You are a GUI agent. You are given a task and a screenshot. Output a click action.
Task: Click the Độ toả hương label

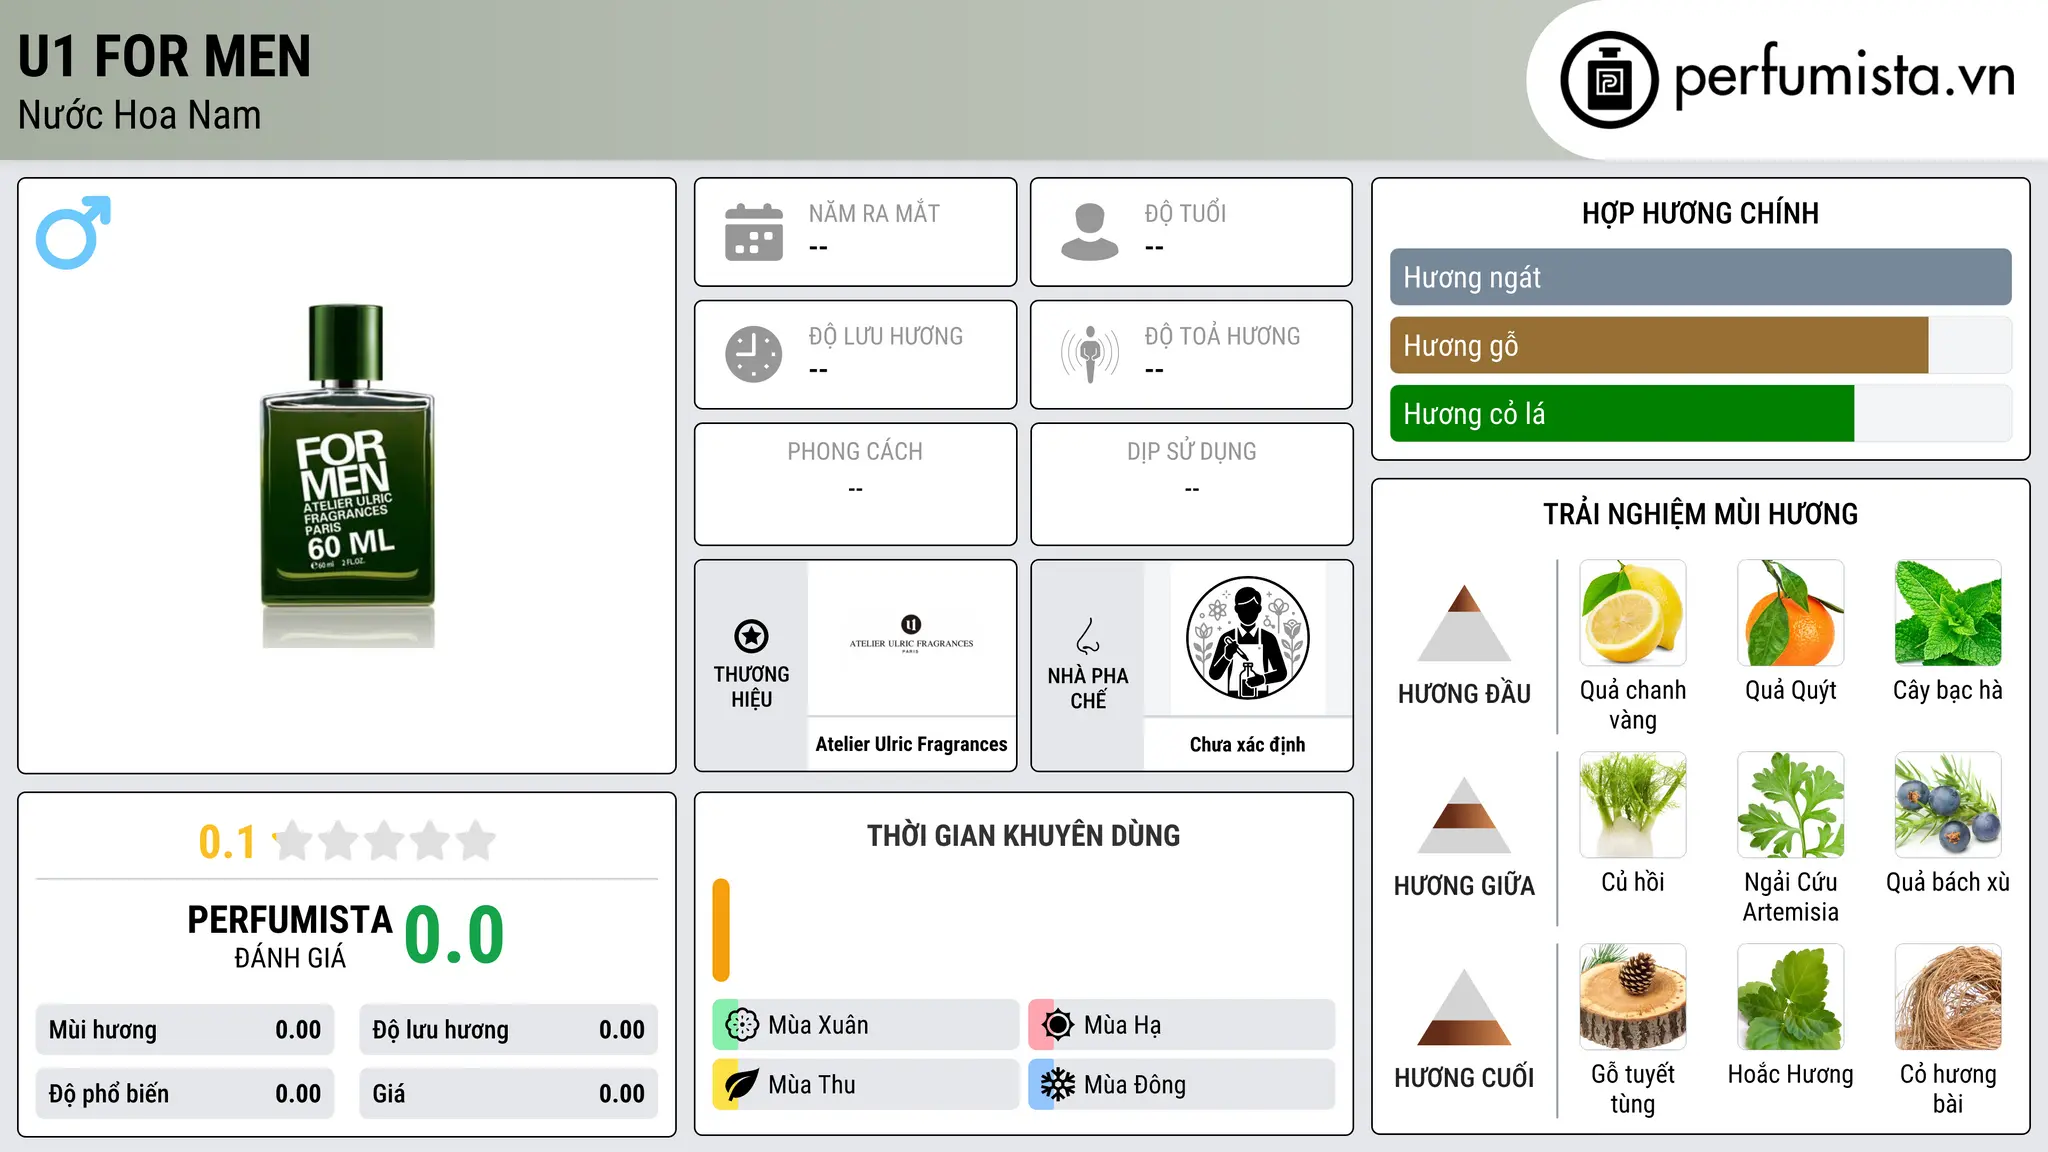(x=1222, y=336)
